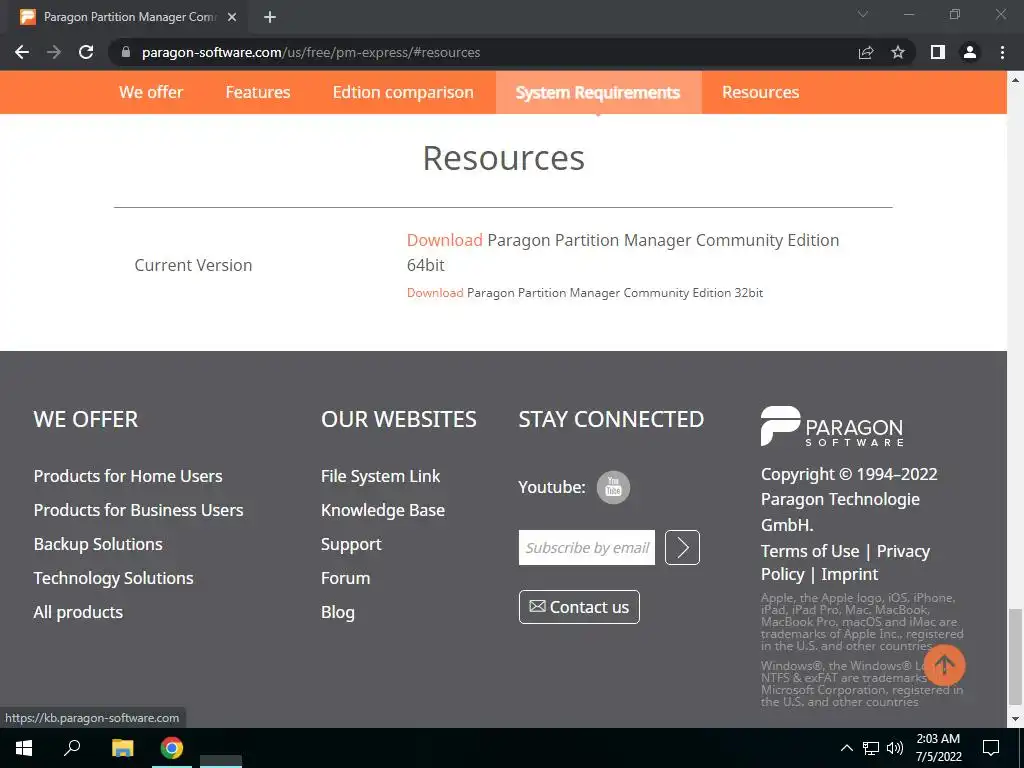Open File Explorer from taskbar
1024x768 pixels.
pos(122,748)
